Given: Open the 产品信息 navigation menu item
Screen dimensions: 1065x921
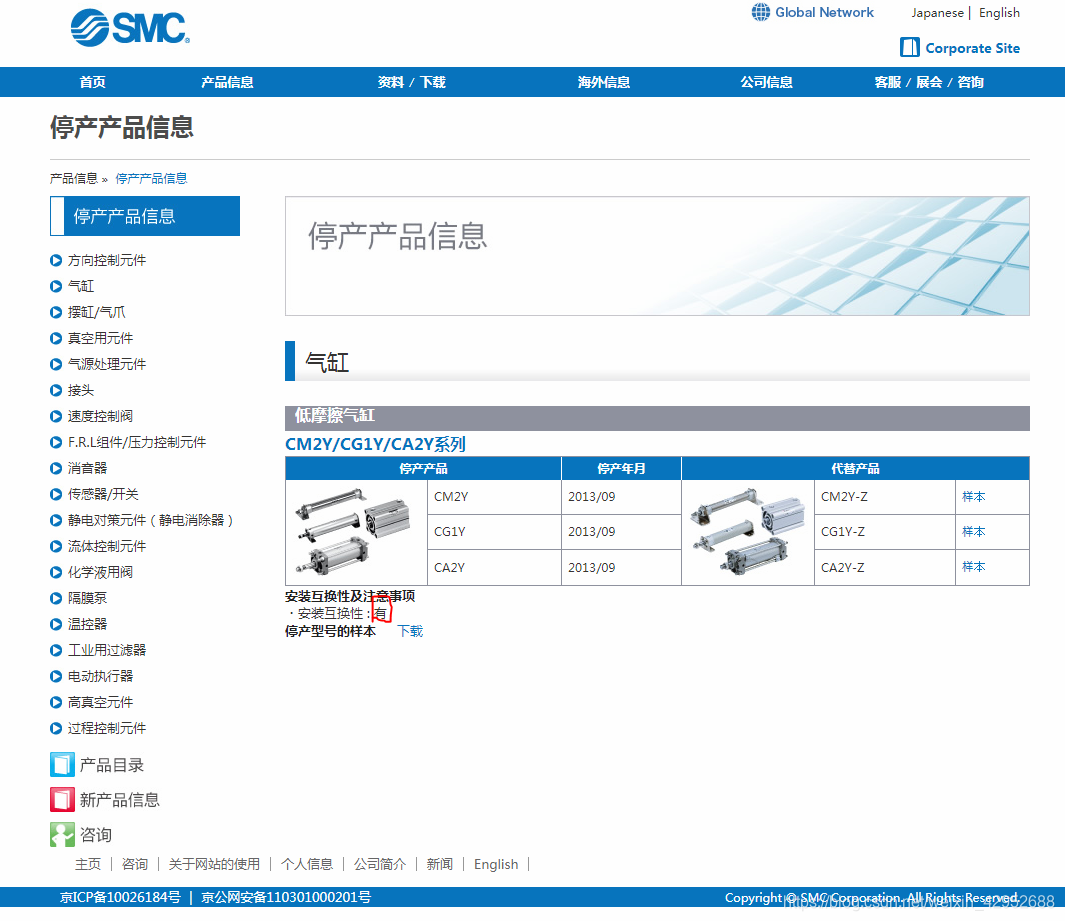Looking at the screenshot, I should click(x=228, y=82).
